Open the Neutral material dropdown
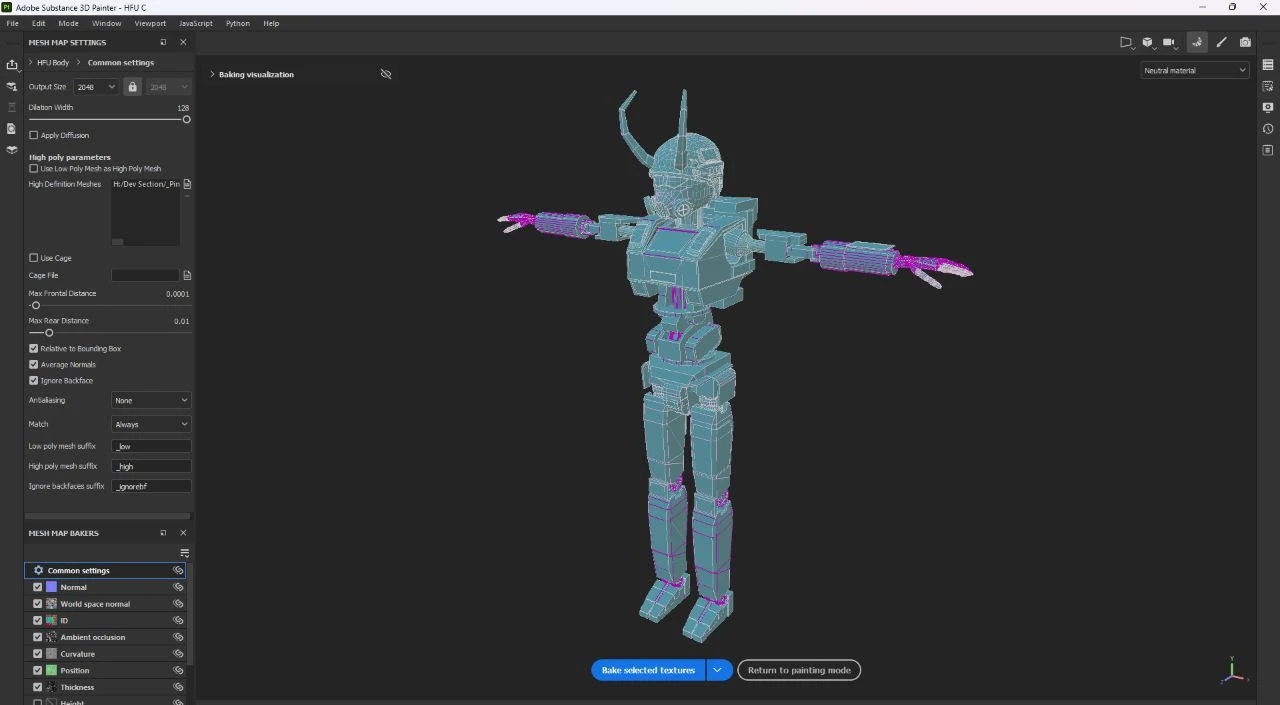This screenshot has width=1280, height=705. click(x=1195, y=71)
